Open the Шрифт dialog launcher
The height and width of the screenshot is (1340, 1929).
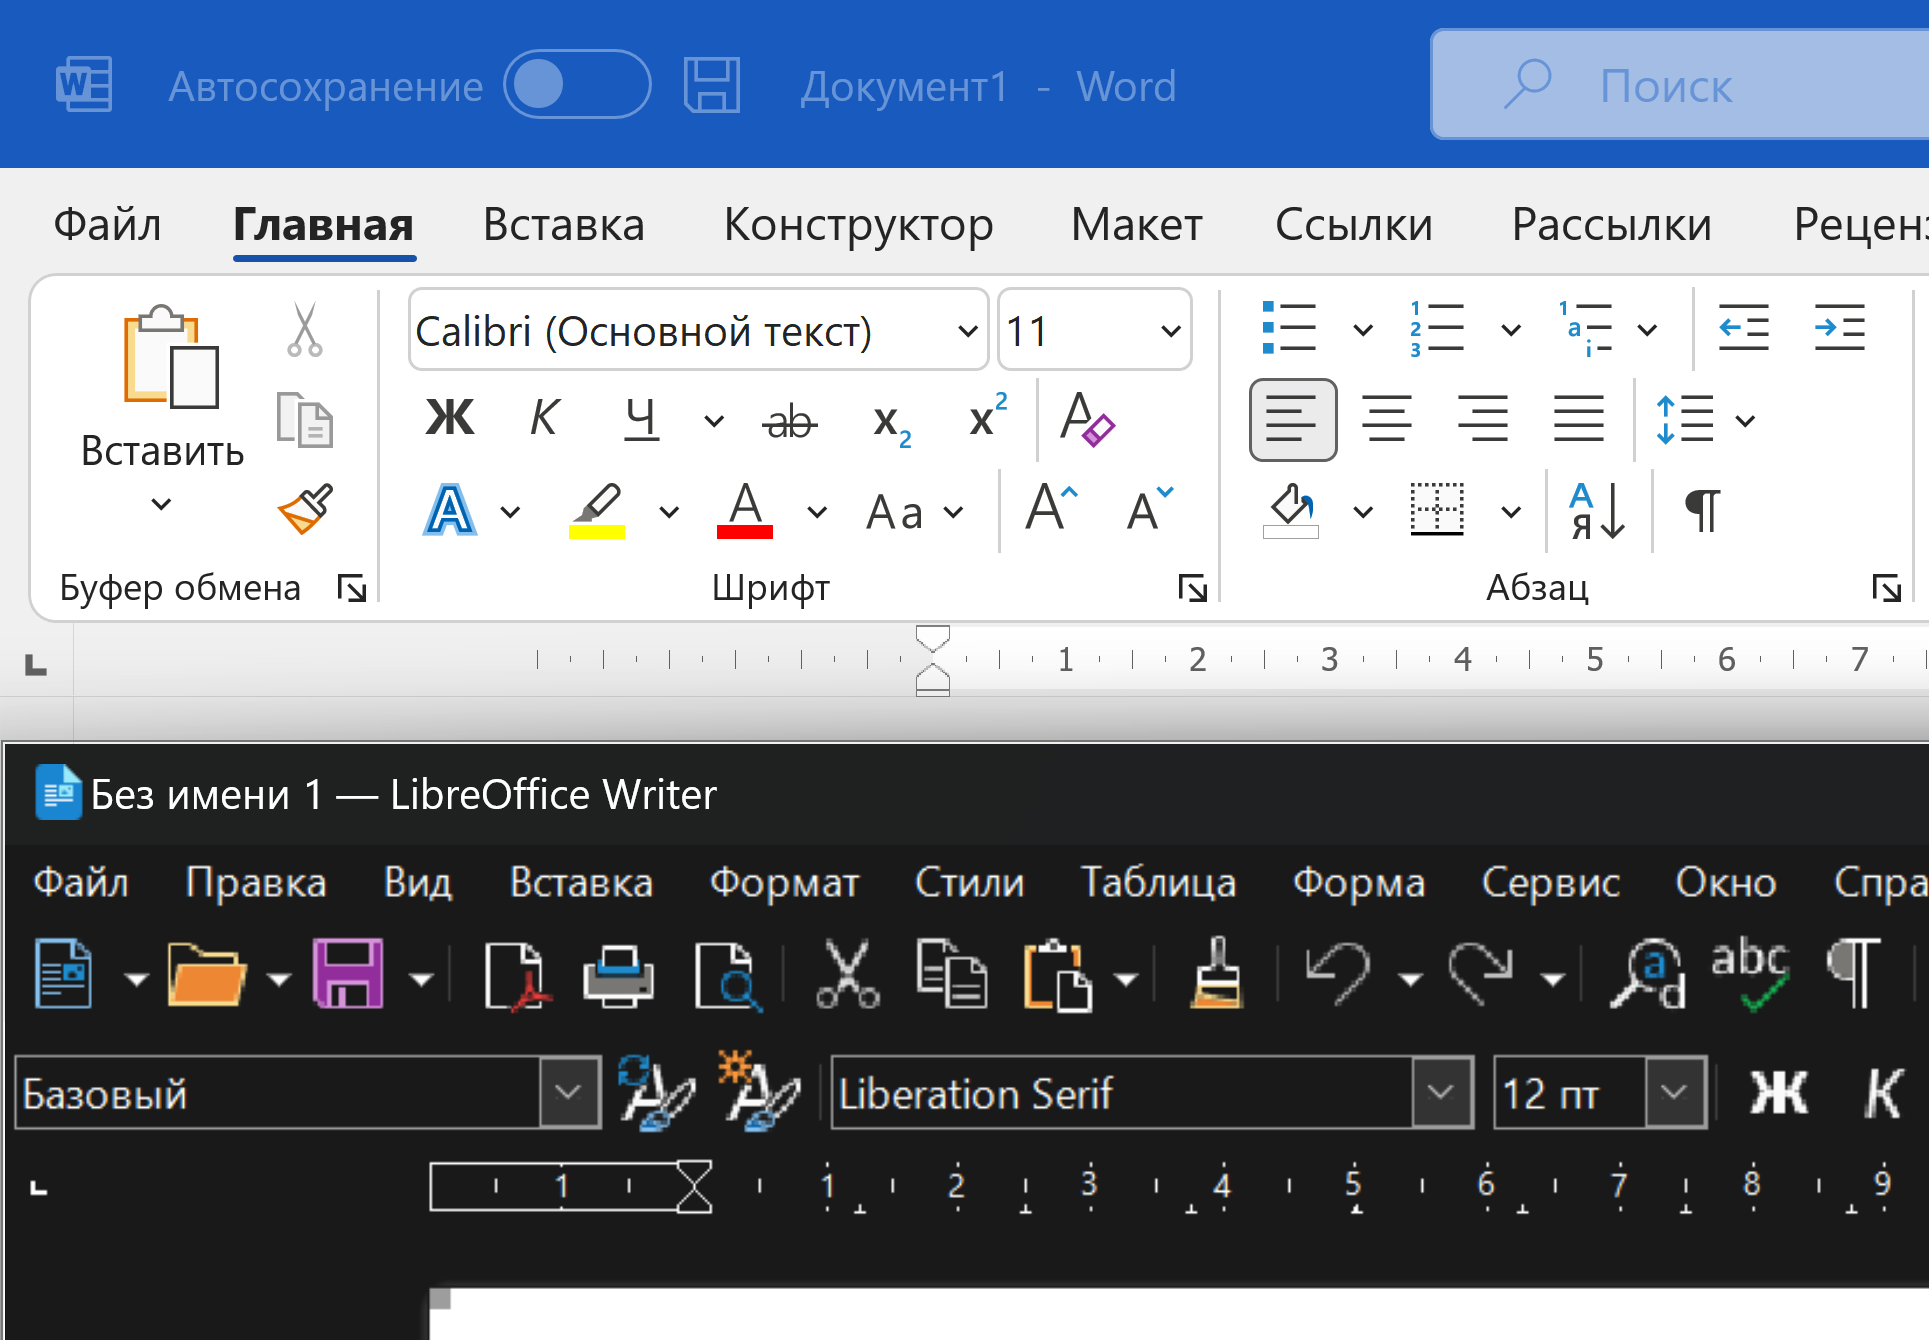click(1192, 588)
